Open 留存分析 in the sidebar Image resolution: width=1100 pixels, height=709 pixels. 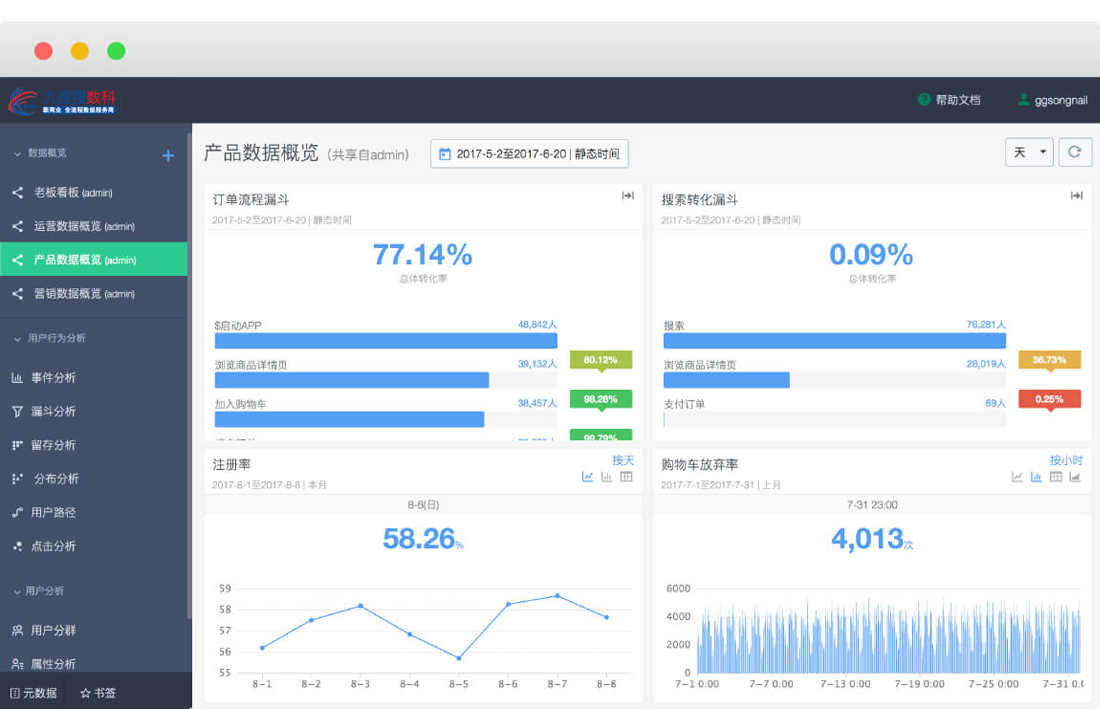[x=52, y=445]
